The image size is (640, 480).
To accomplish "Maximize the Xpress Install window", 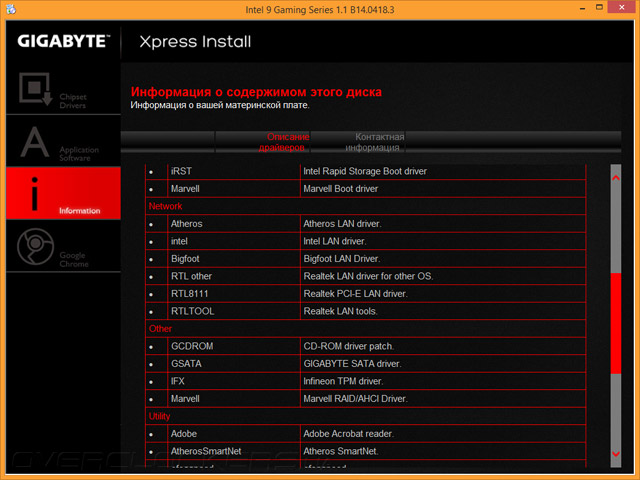I will pyautogui.click(x=599, y=7).
